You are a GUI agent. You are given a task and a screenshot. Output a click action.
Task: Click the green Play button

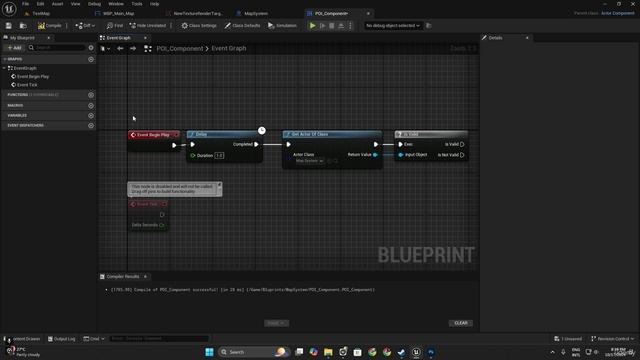coord(312,26)
